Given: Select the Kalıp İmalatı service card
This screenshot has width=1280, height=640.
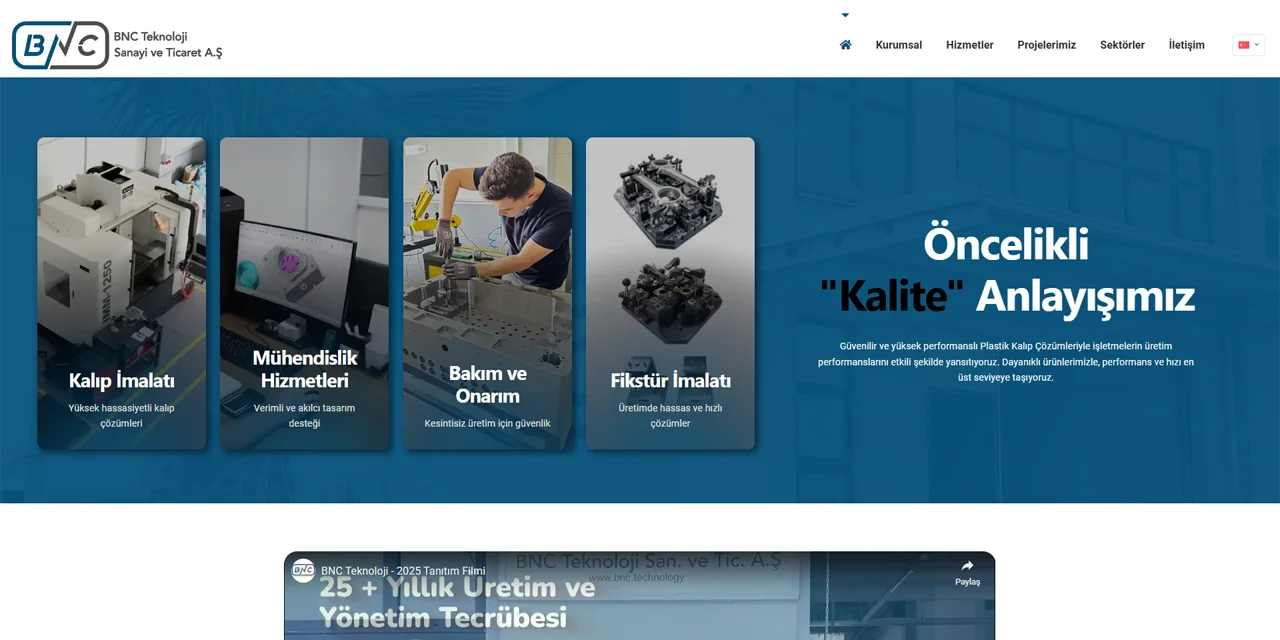Looking at the screenshot, I should coord(121,291).
